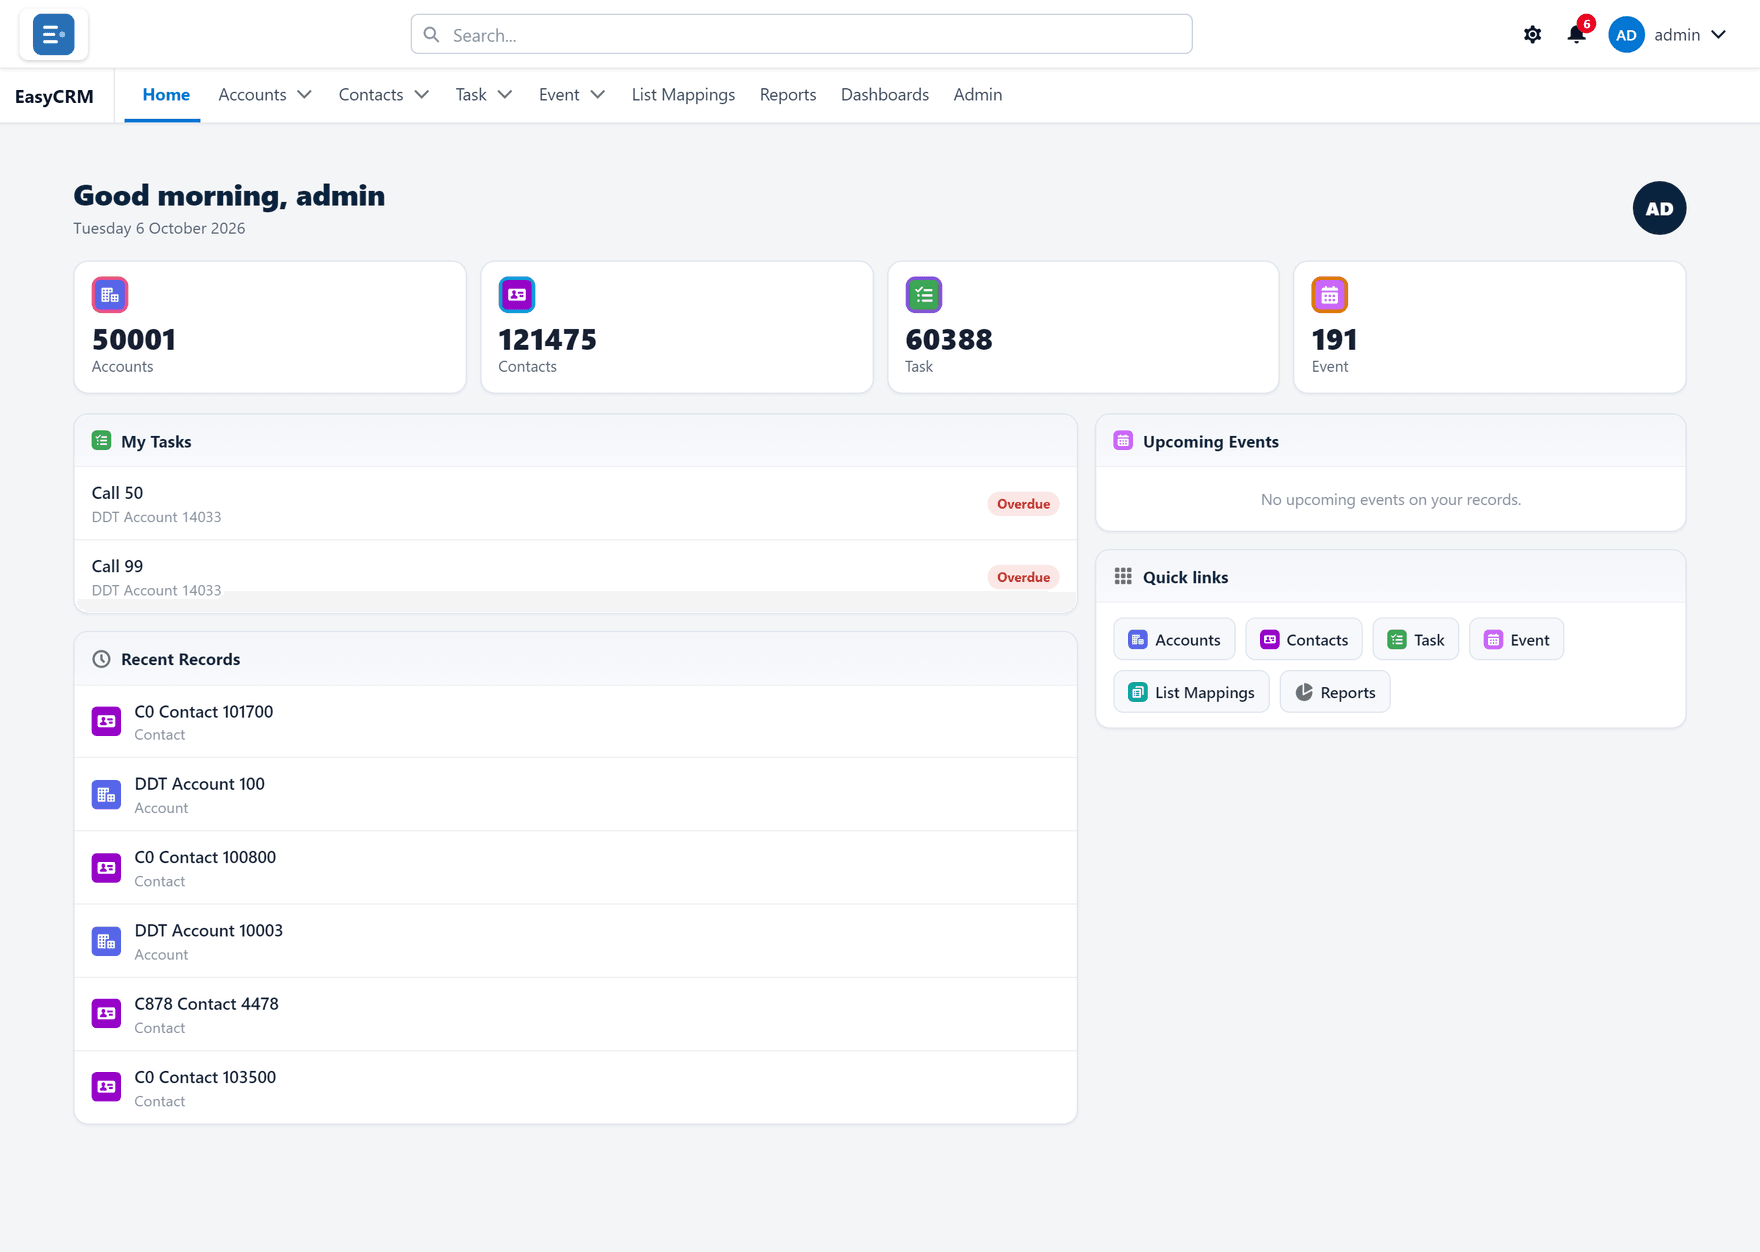Click the account icon beside DDT Account 10003
Viewport: 1760px width, 1252px height.
click(x=106, y=941)
